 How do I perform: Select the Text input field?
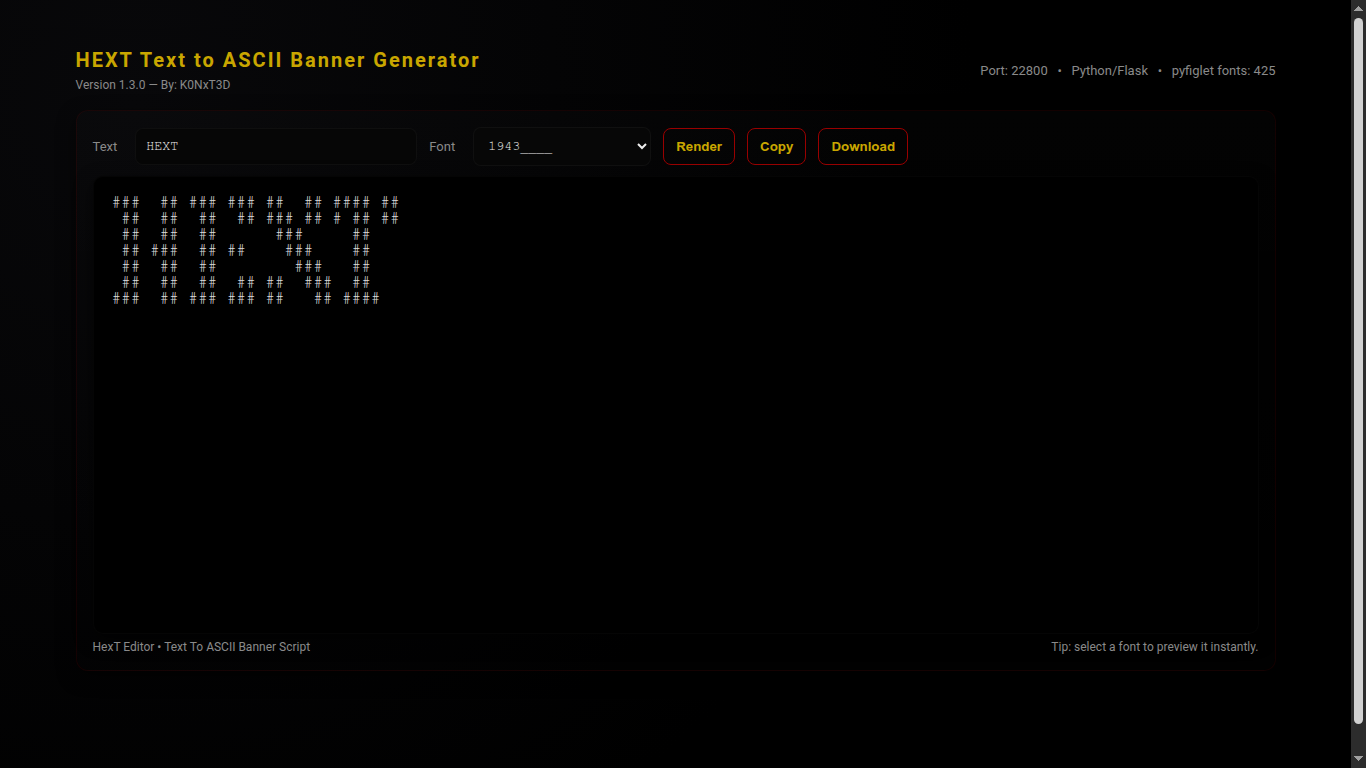[276, 146]
